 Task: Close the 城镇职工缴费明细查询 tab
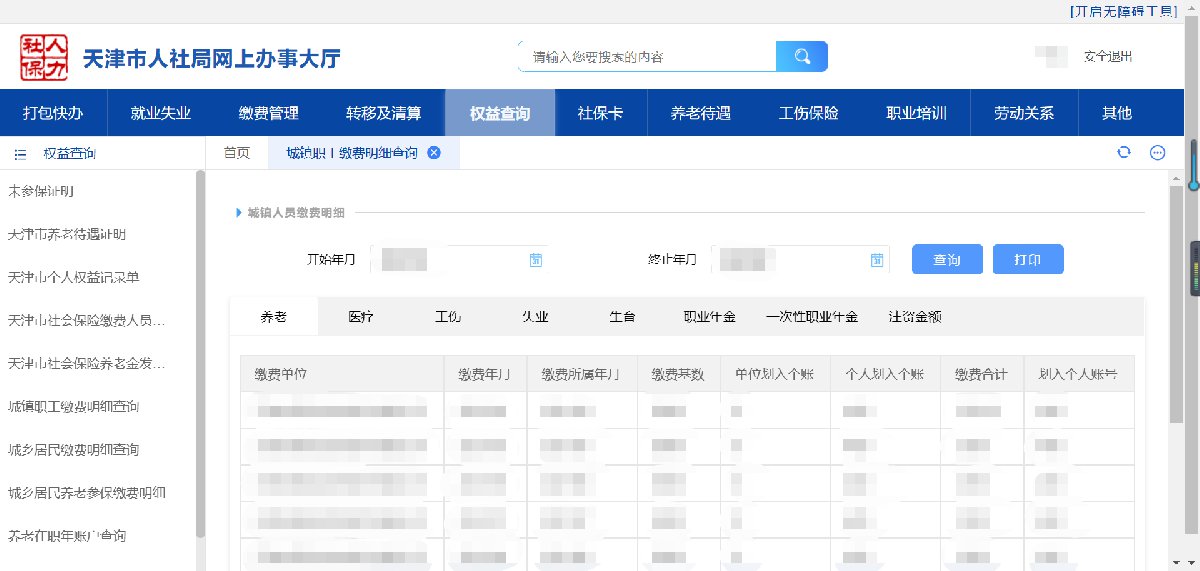point(433,153)
